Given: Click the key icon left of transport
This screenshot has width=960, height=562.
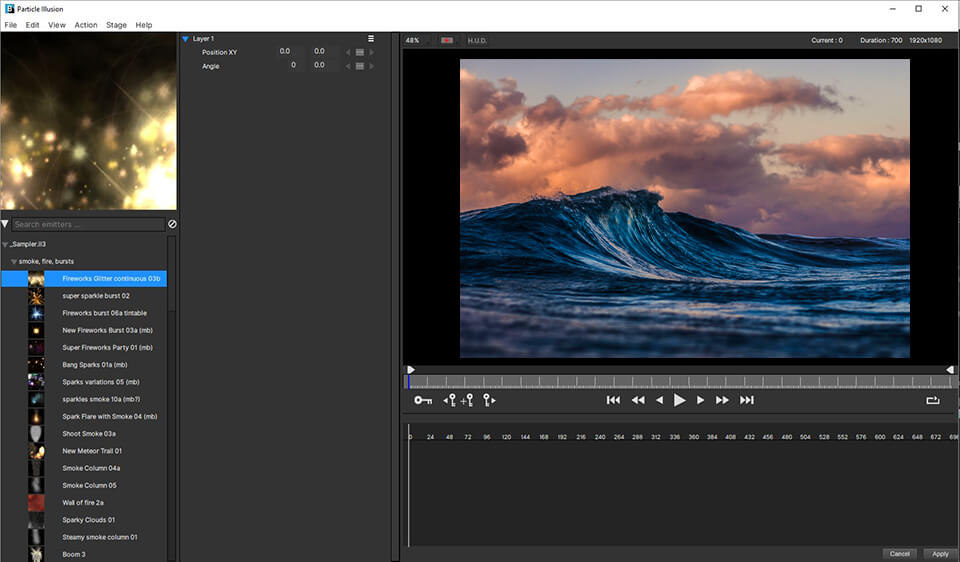Looking at the screenshot, I should coord(423,400).
